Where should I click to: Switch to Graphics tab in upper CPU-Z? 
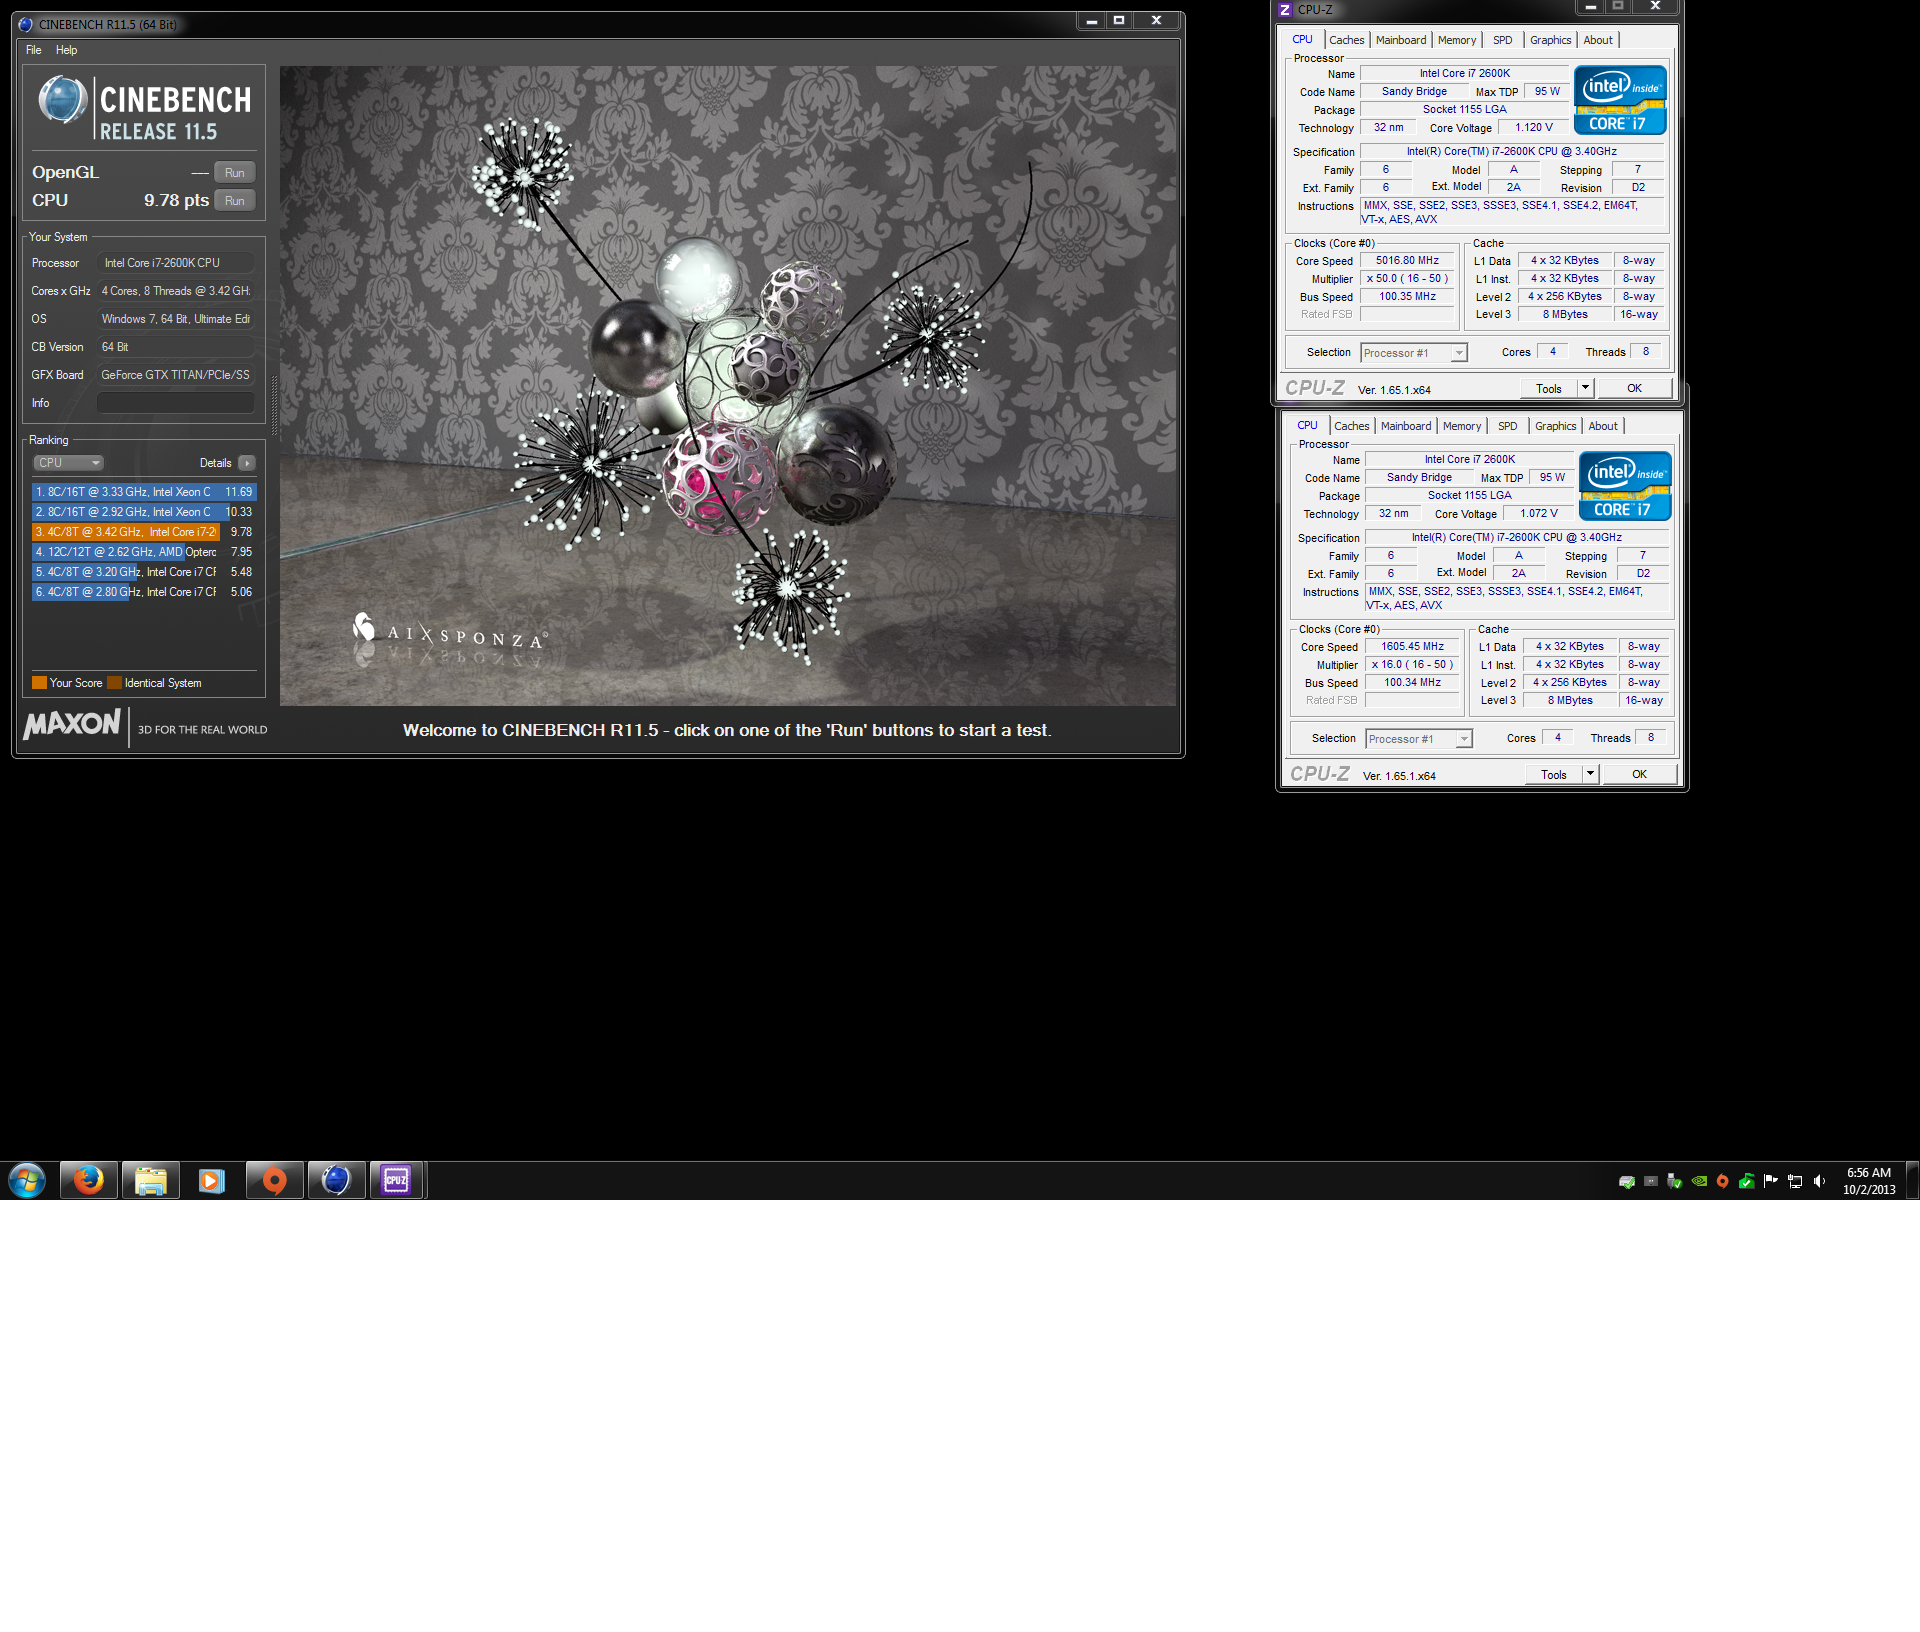(x=1551, y=40)
